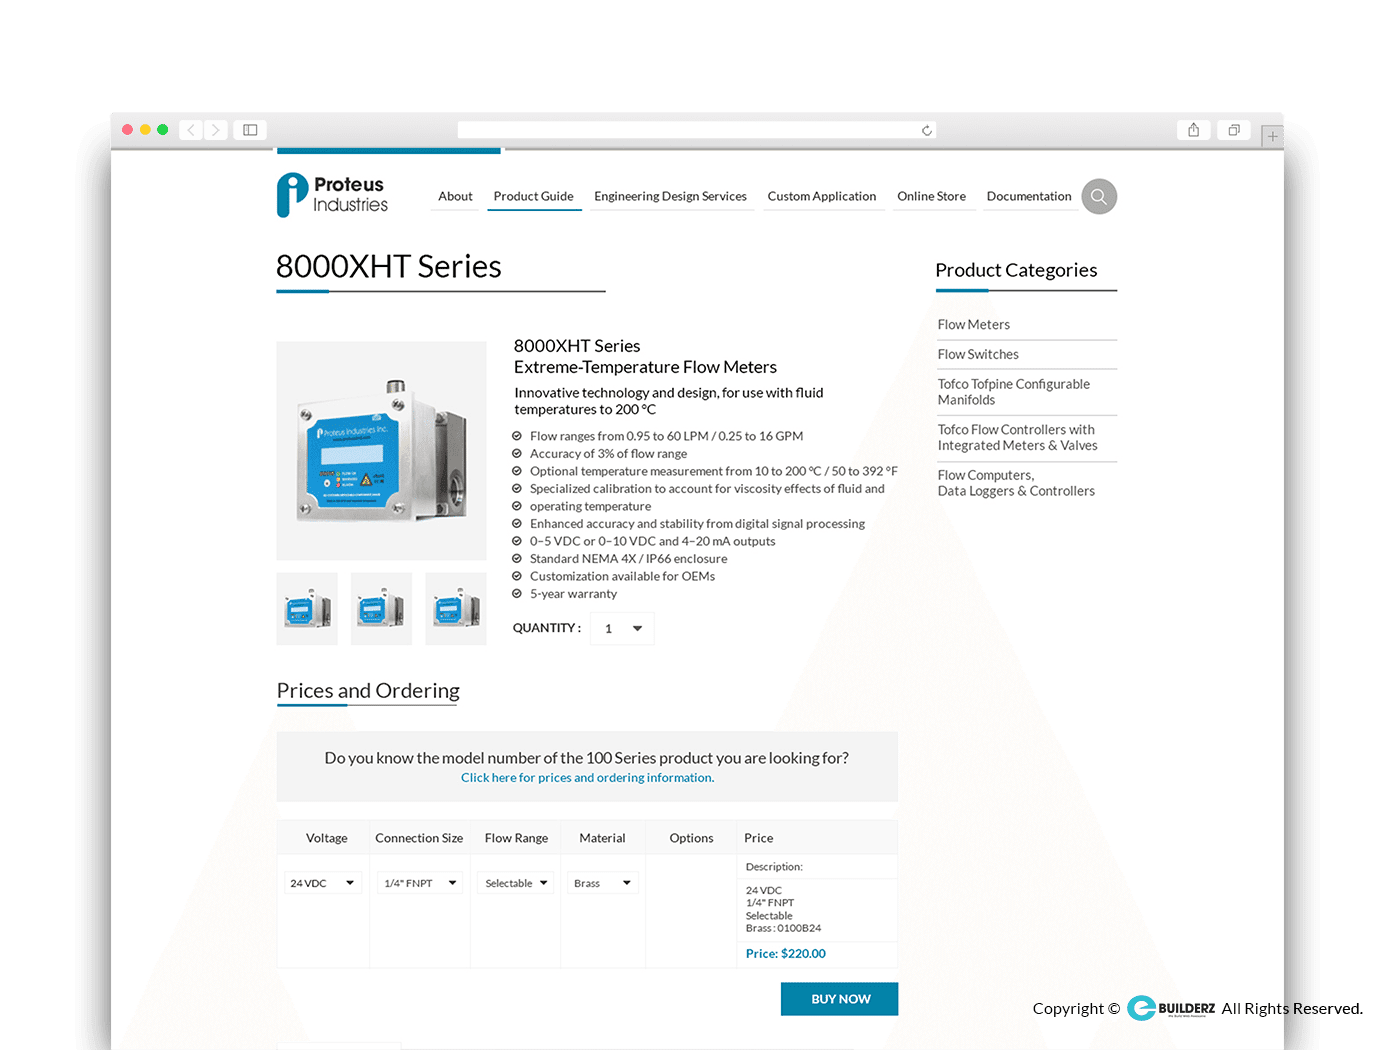1400x1050 pixels.
Task: Open the Quantity dropdown
Action: [x=622, y=629]
